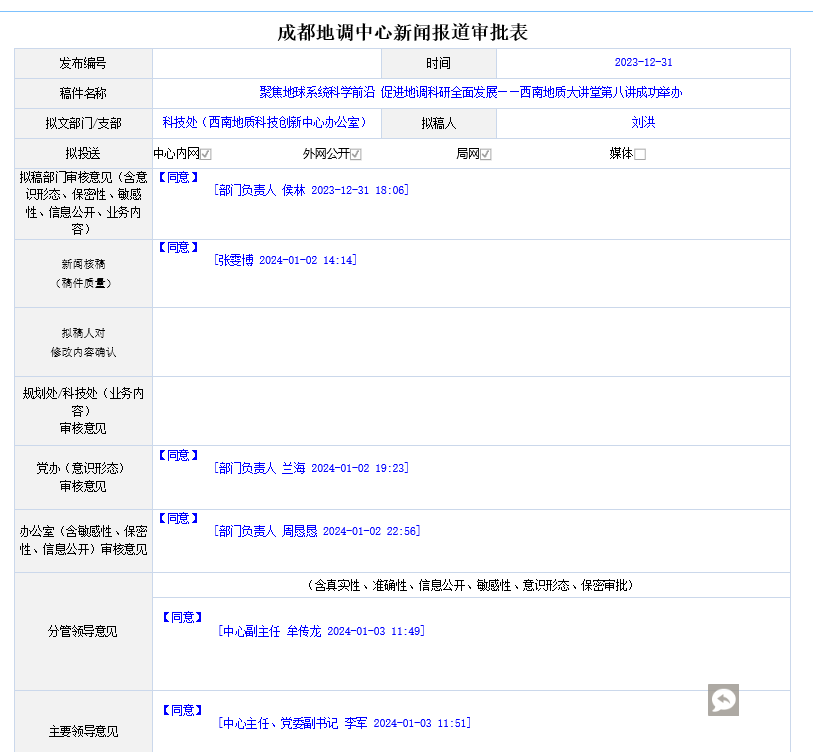
Task: Click the form title 成都地调中心新闻报道审批表
Action: tap(402, 32)
